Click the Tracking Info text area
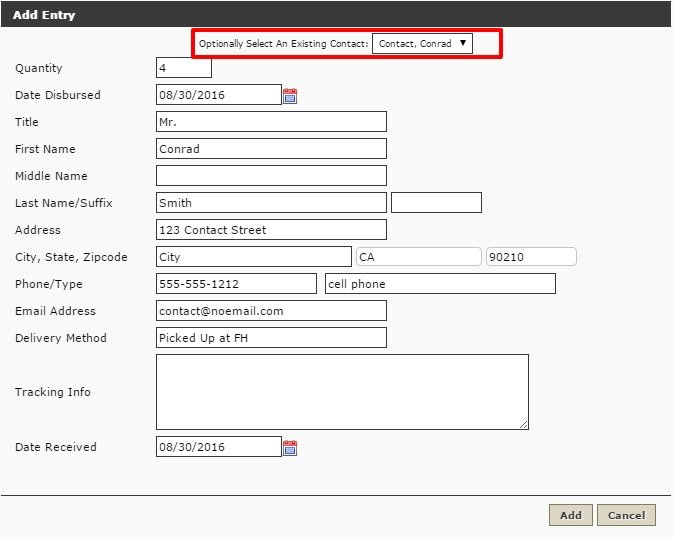The image size is (673, 537). click(x=343, y=392)
